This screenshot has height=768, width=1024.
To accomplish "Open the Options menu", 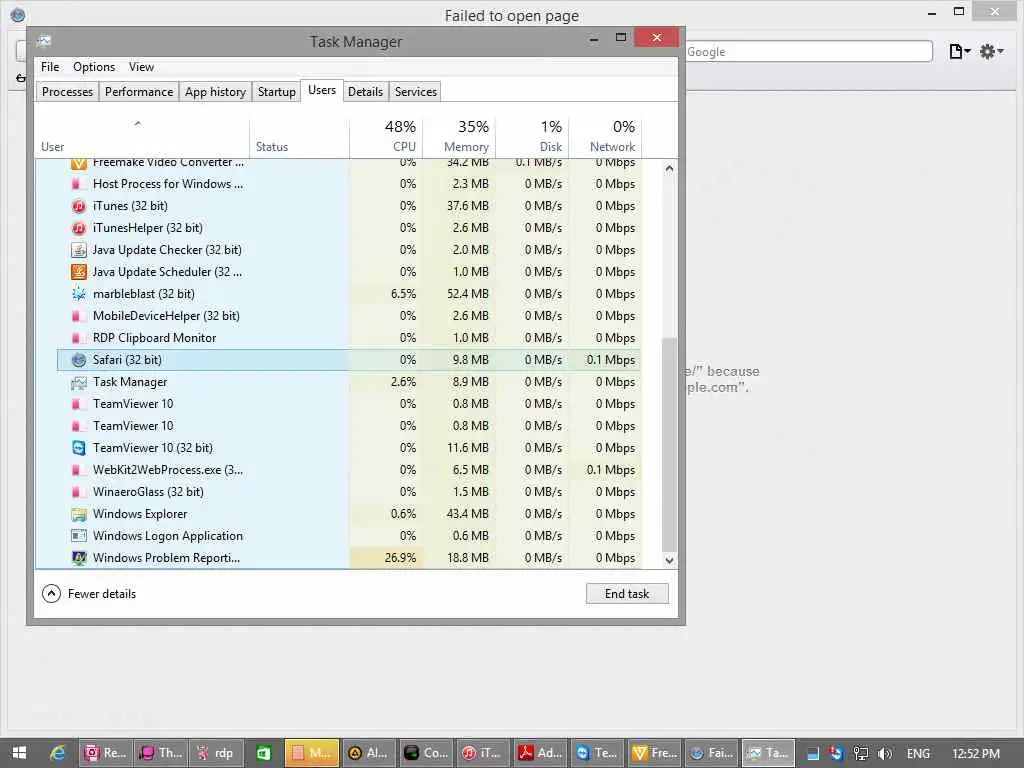I will click(x=94, y=67).
